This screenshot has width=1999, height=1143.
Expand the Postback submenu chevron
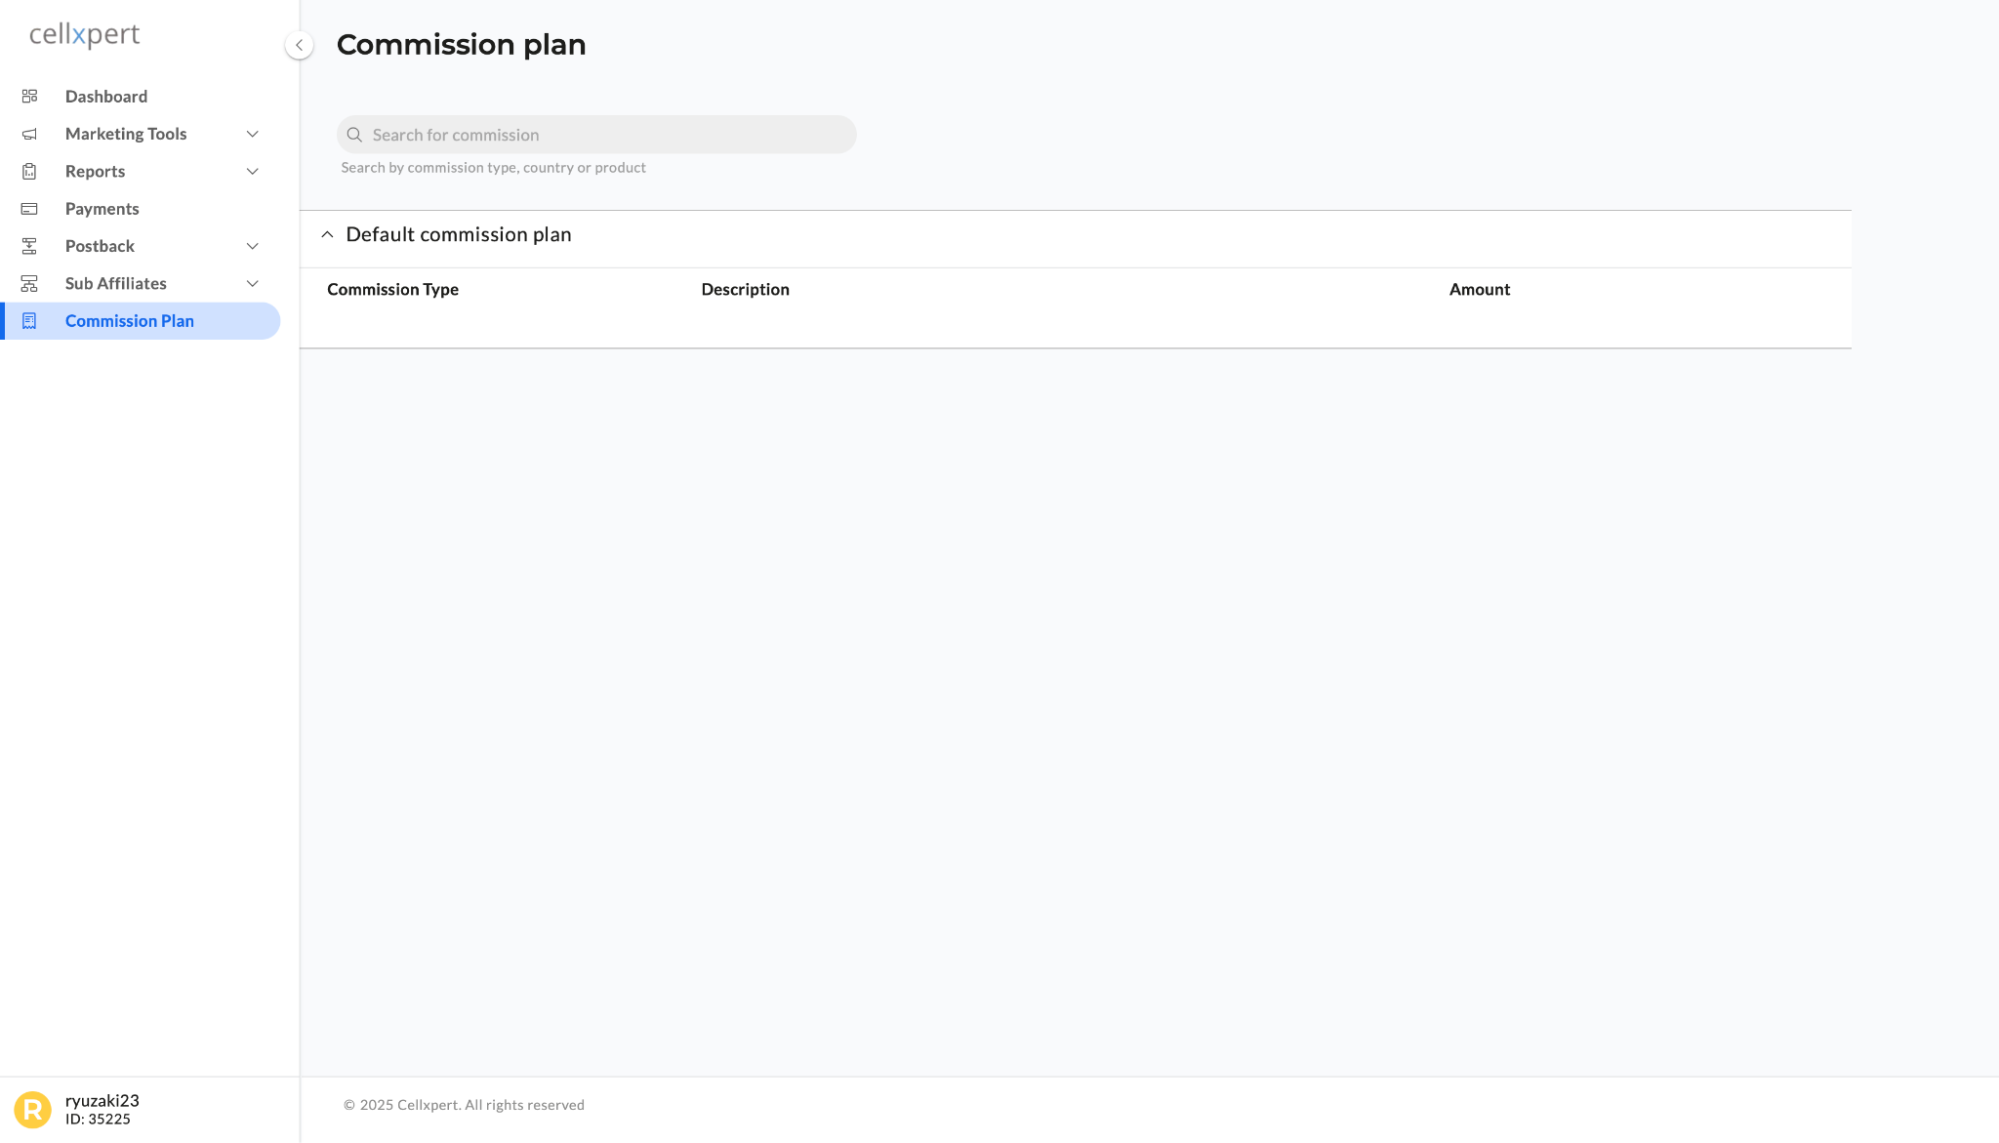coord(253,246)
